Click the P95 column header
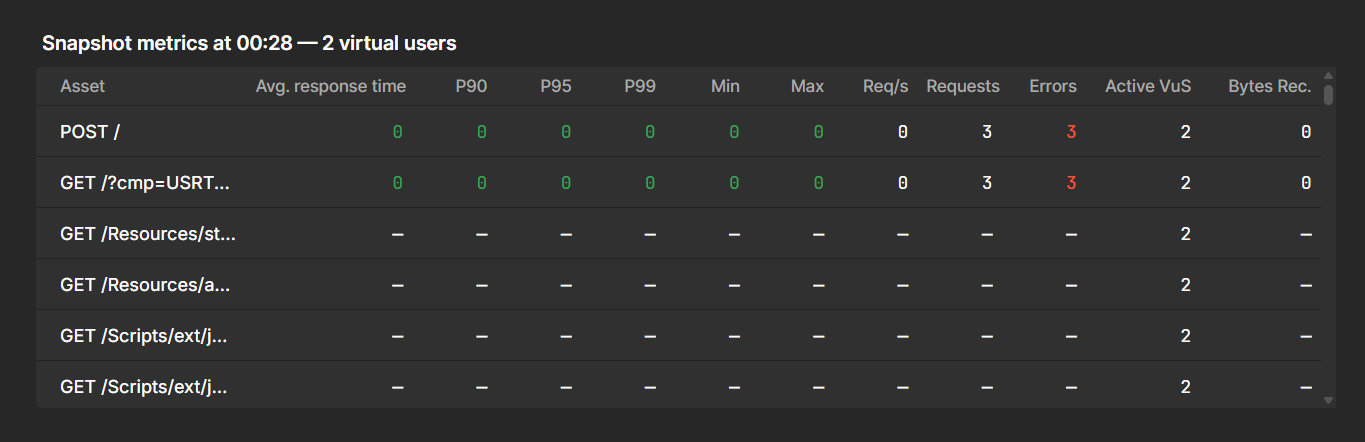 [556, 86]
